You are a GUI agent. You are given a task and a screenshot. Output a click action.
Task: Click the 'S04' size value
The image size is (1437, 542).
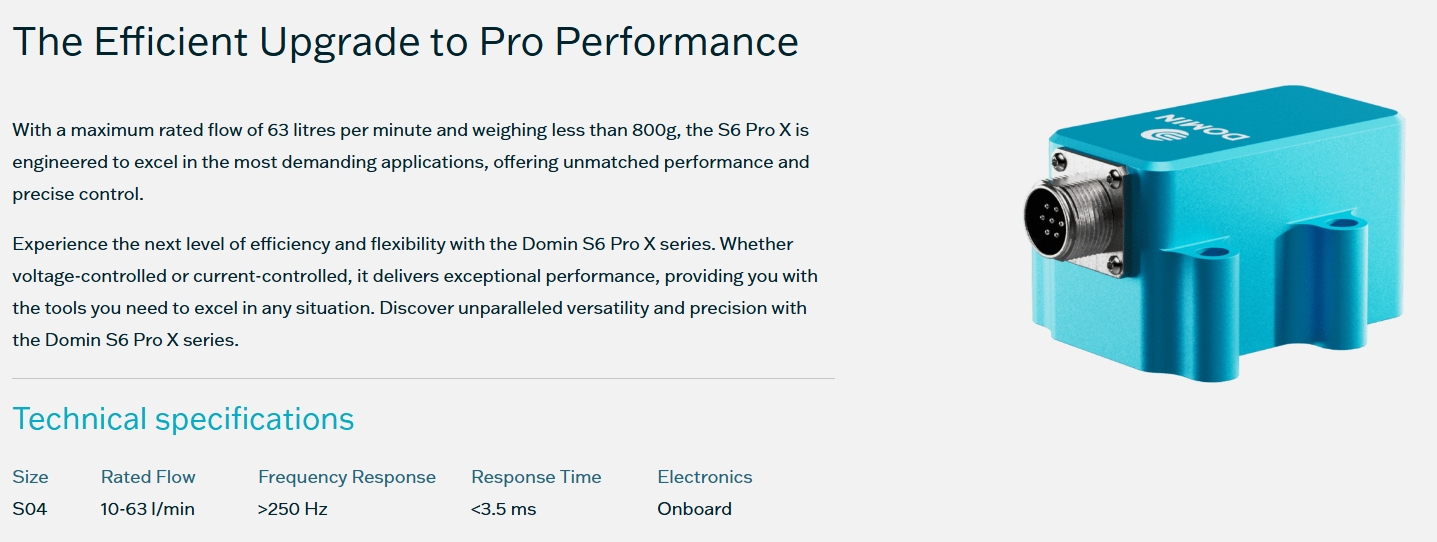30,509
